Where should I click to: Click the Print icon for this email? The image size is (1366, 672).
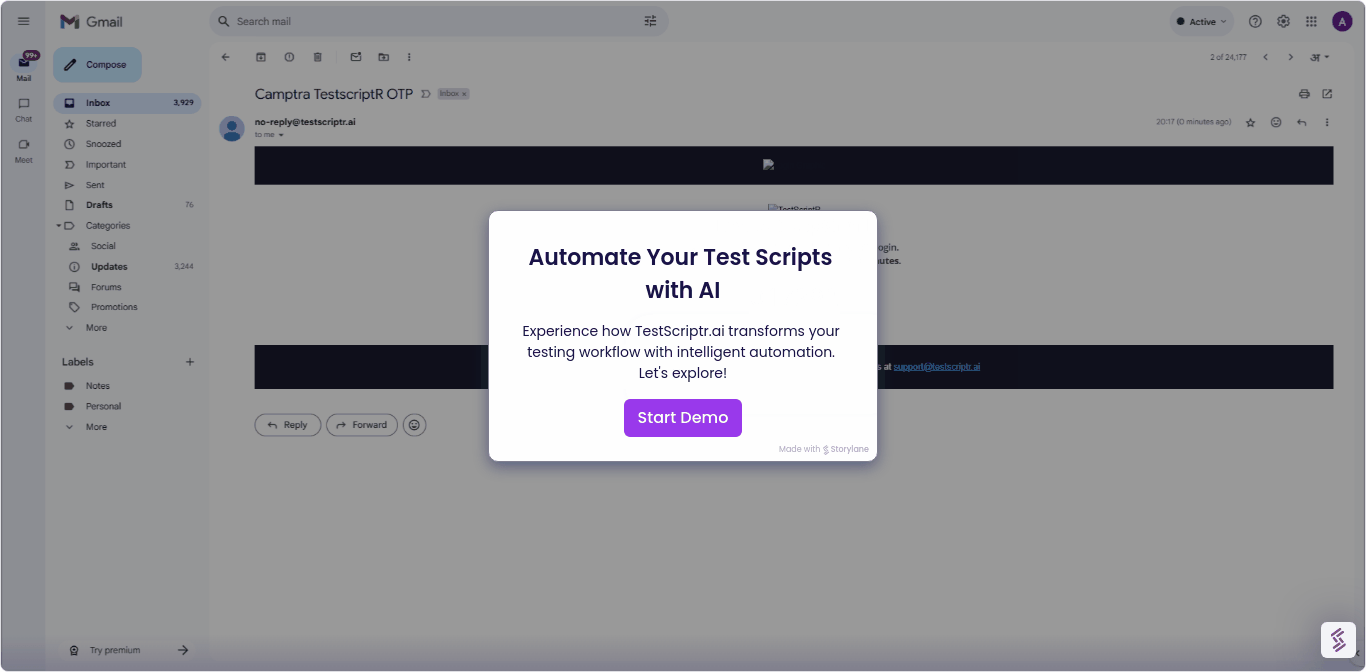(x=1304, y=93)
